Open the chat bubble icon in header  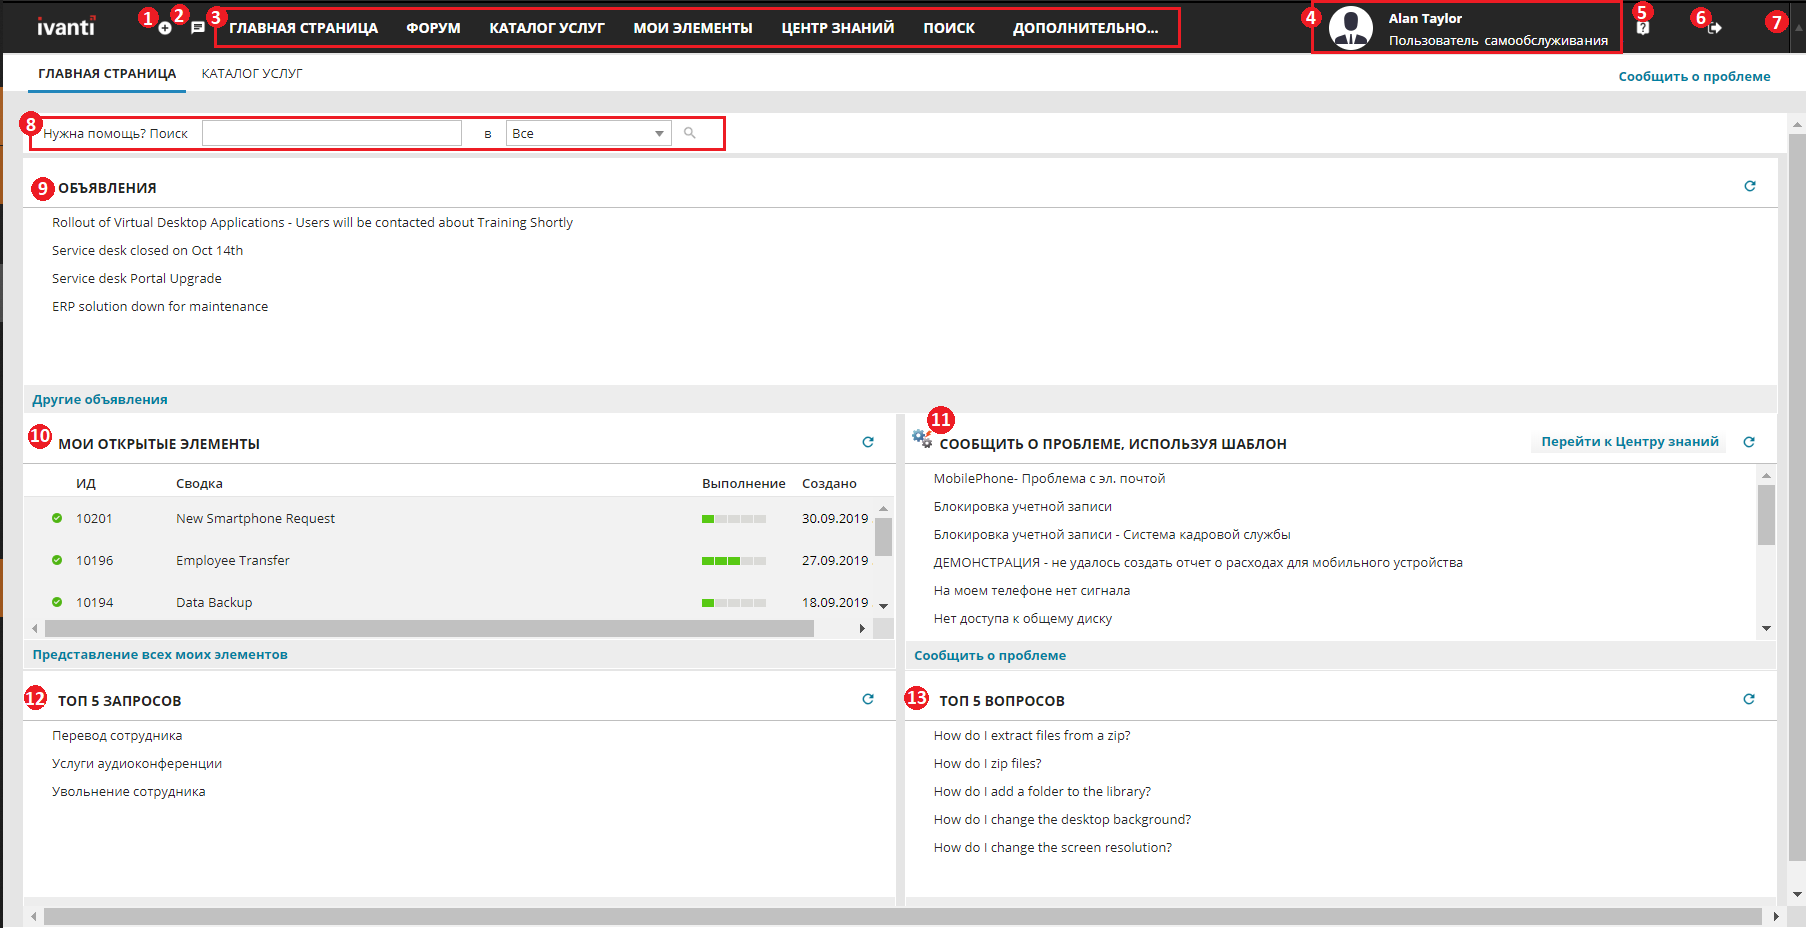coord(198,28)
